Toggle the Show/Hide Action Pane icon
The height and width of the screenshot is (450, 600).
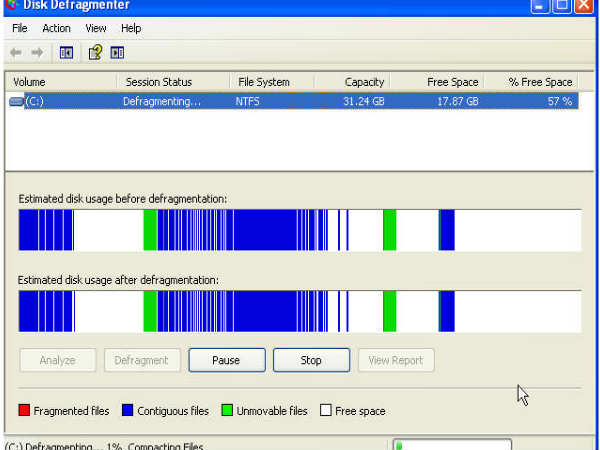(x=117, y=52)
